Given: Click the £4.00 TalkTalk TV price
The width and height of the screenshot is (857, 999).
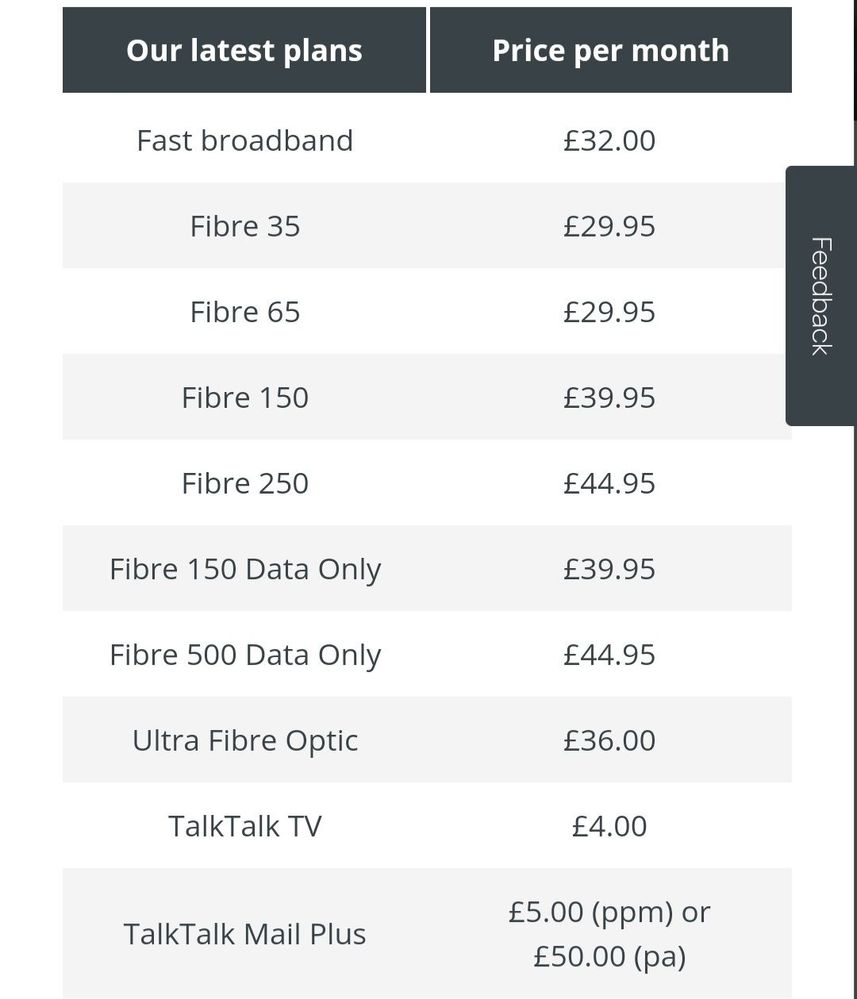Looking at the screenshot, I should pyautogui.click(x=609, y=826).
